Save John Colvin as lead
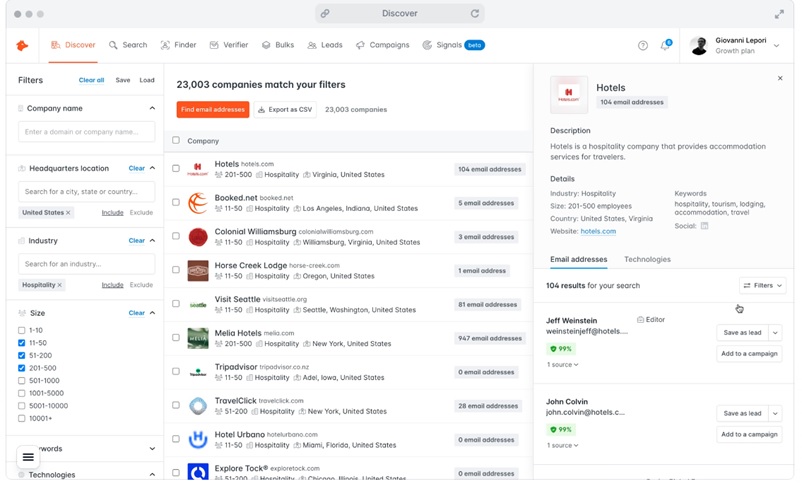The height and width of the screenshot is (484, 802). (x=742, y=413)
